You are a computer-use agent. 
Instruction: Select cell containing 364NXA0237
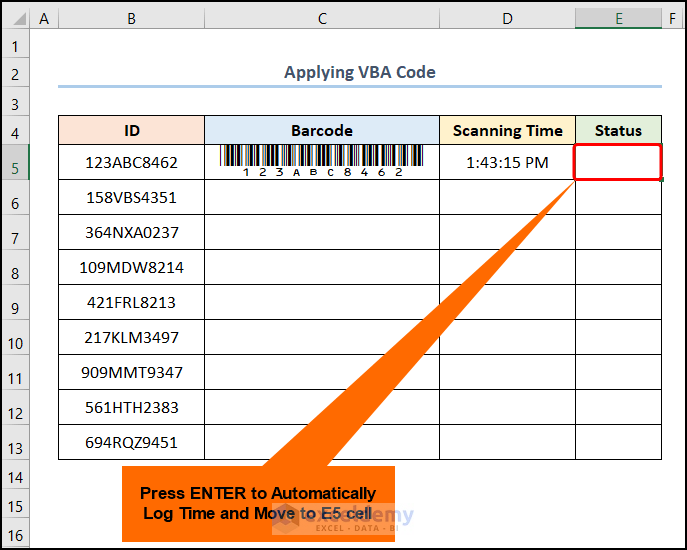tap(131, 232)
